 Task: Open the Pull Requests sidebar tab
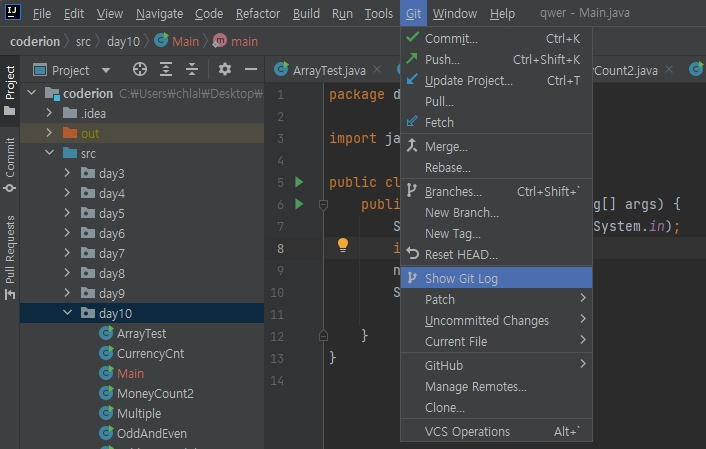pos(10,258)
